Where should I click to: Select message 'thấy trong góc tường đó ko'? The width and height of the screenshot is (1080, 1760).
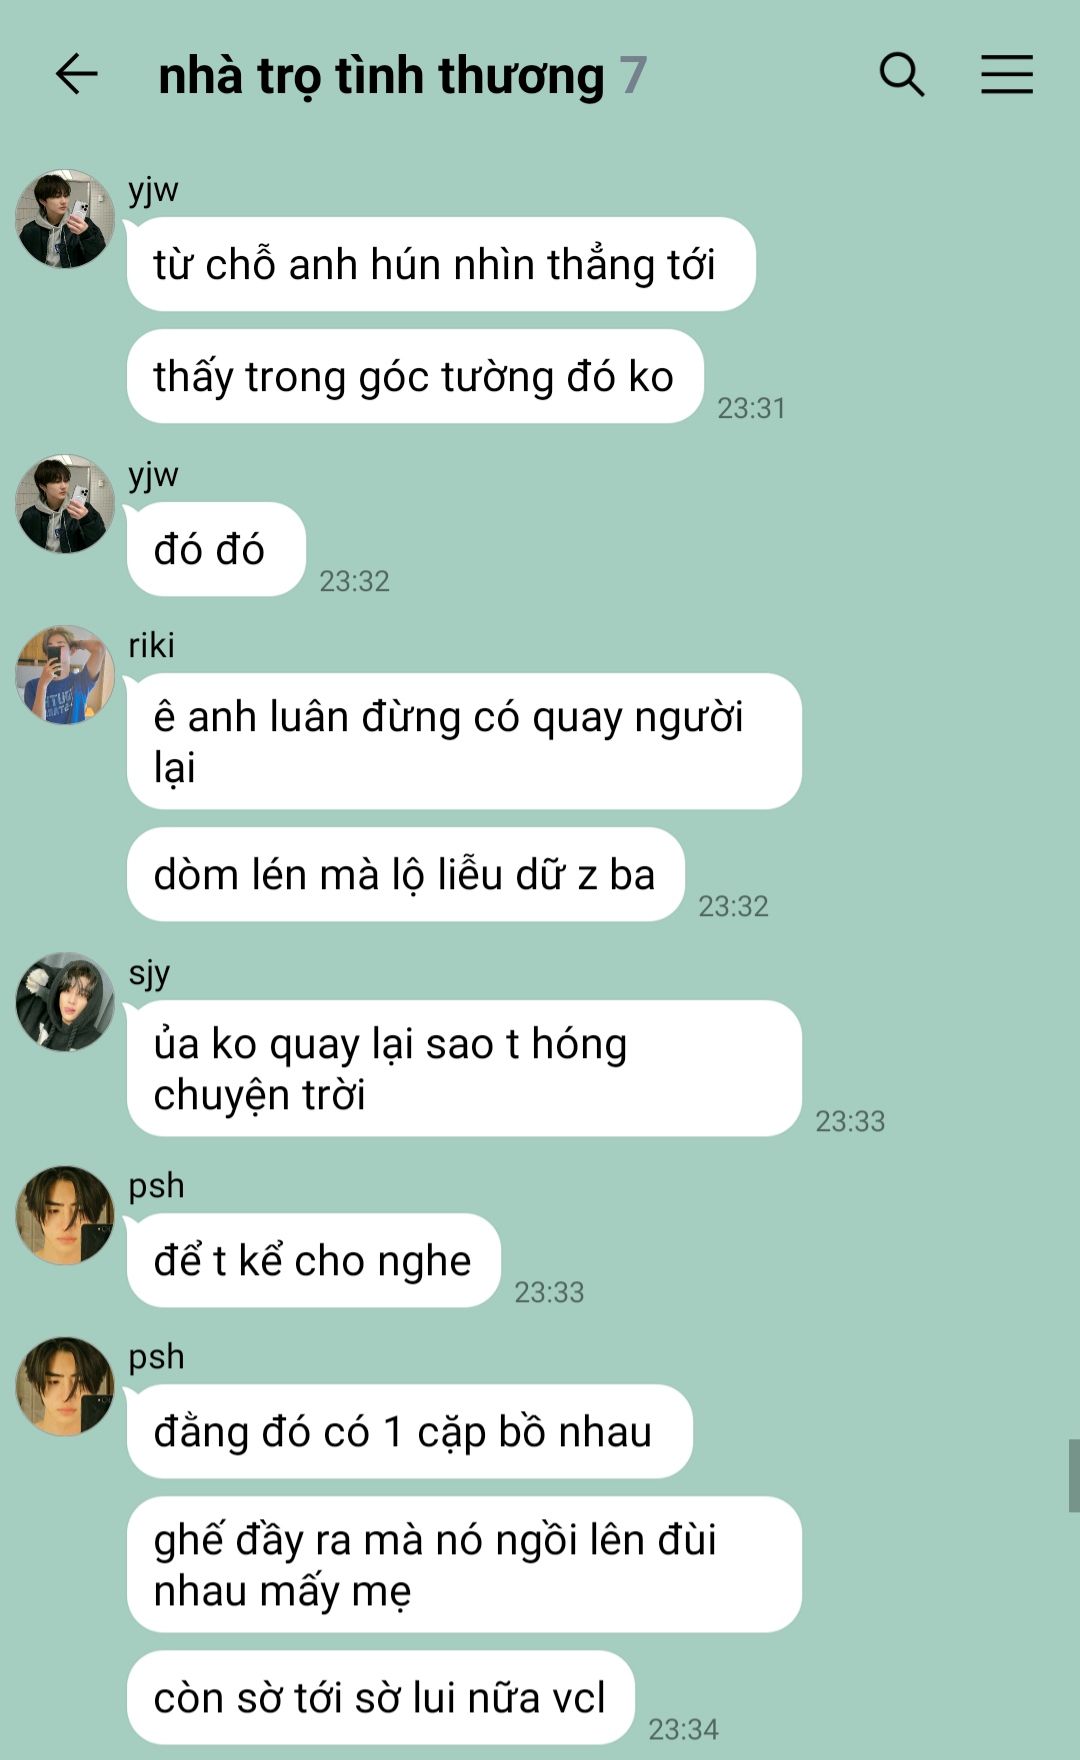click(415, 376)
